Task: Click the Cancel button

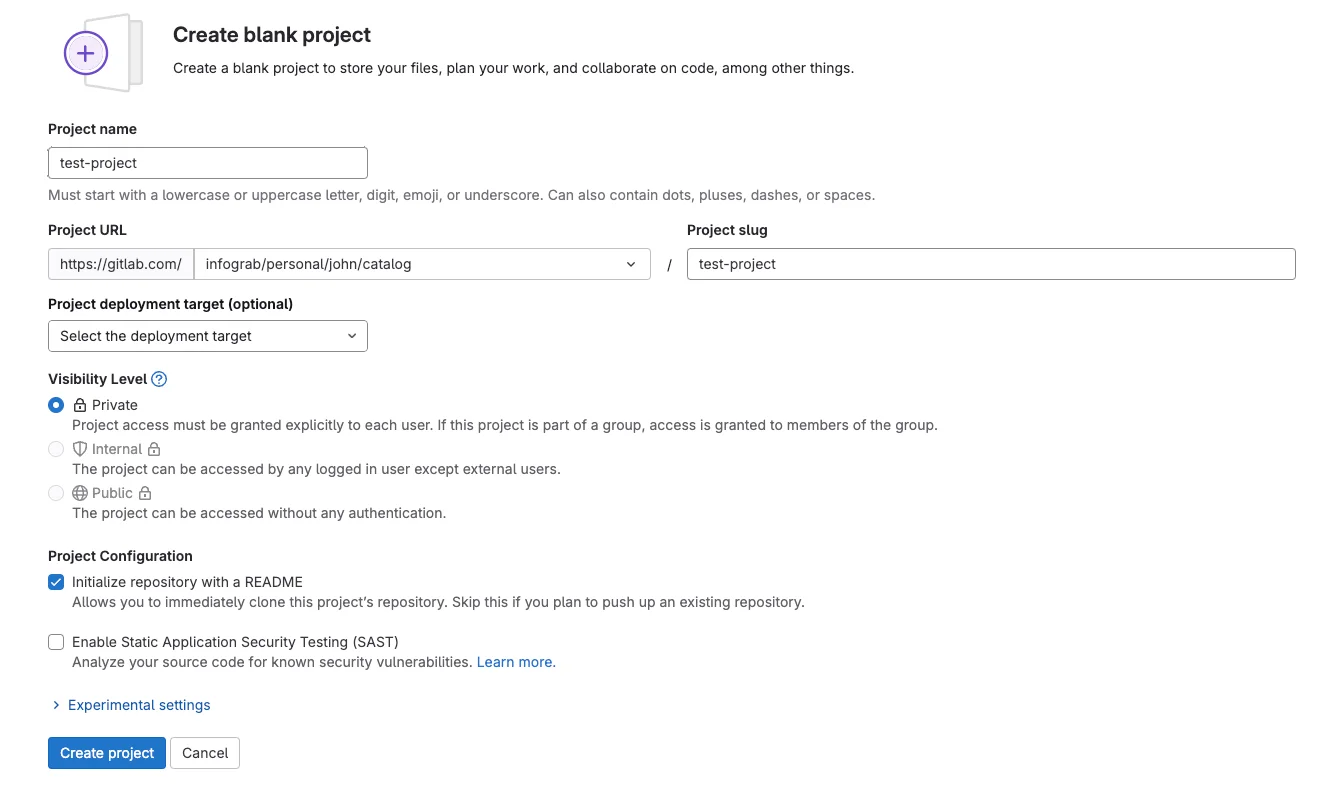Action: (204, 752)
